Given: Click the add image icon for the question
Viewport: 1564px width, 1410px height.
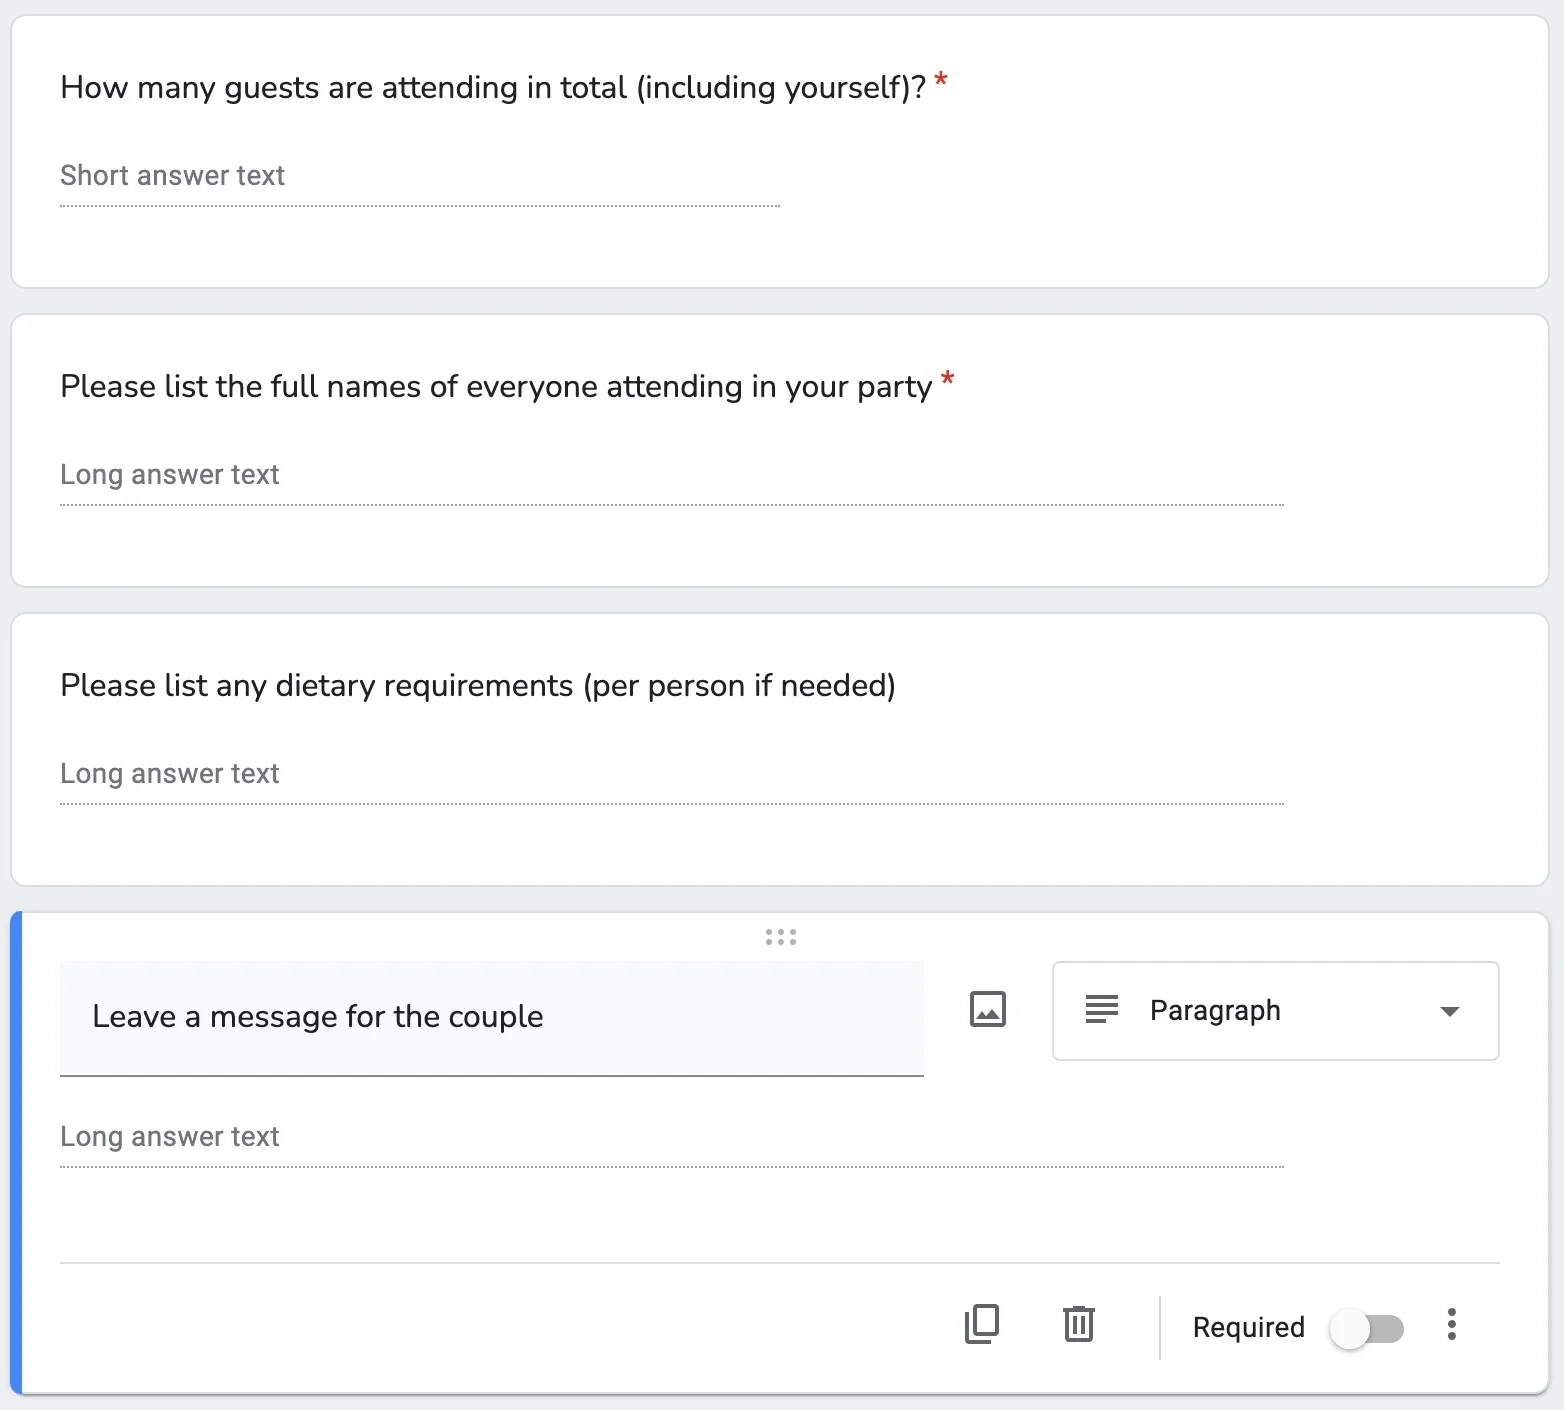Looking at the screenshot, I should [x=986, y=1009].
